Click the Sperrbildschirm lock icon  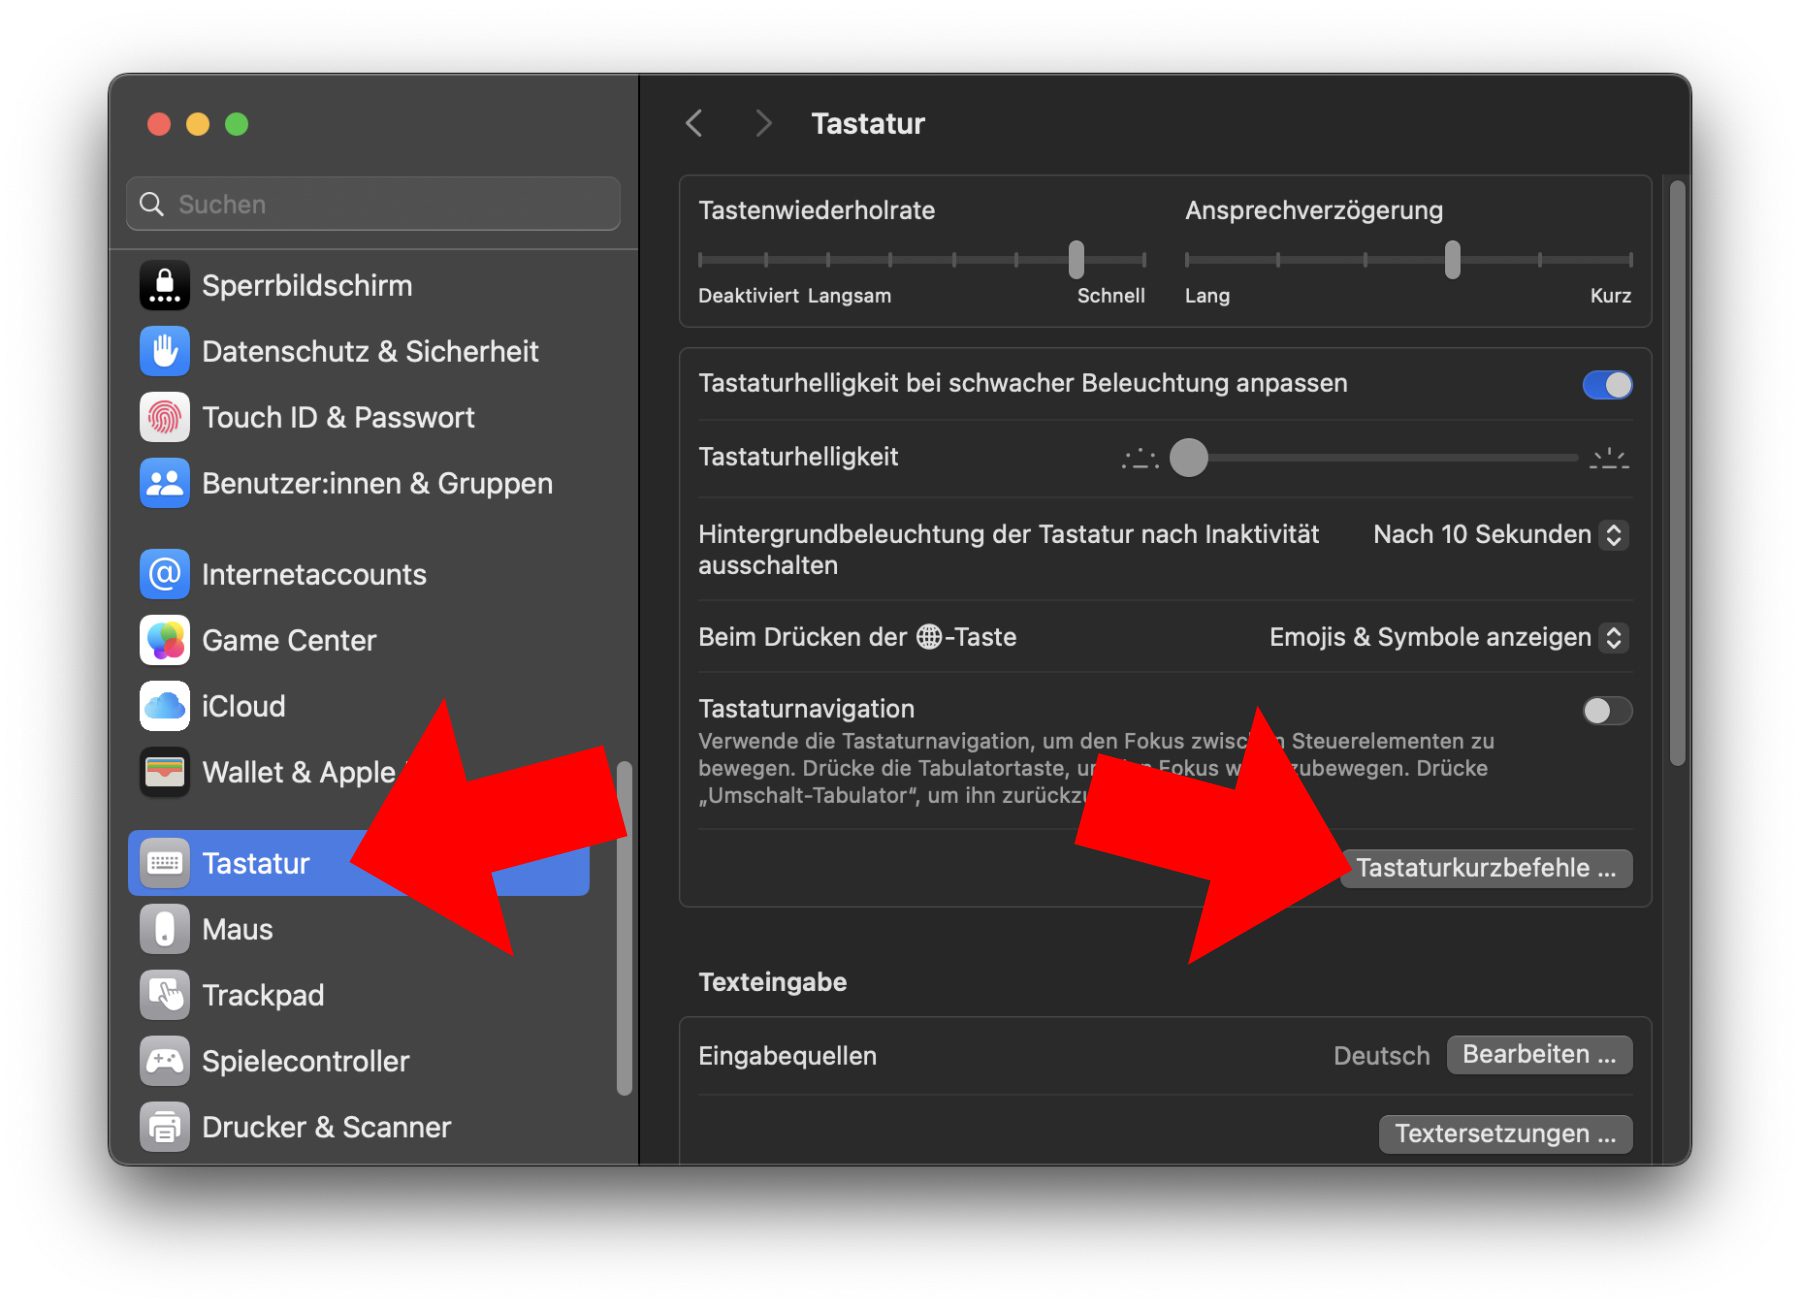click(164, 286)
